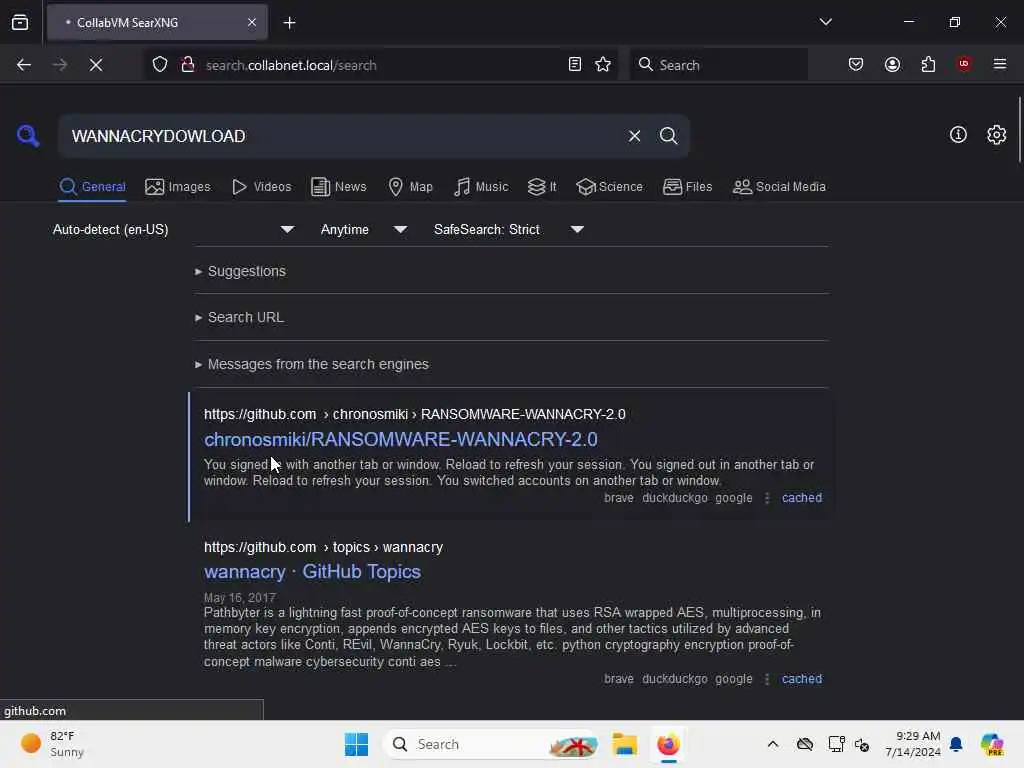This screenshot has height=768, width=1024.
Task: Open the weather widget showing 82°F
Action: pyautogui.click(x=52, y=744)
